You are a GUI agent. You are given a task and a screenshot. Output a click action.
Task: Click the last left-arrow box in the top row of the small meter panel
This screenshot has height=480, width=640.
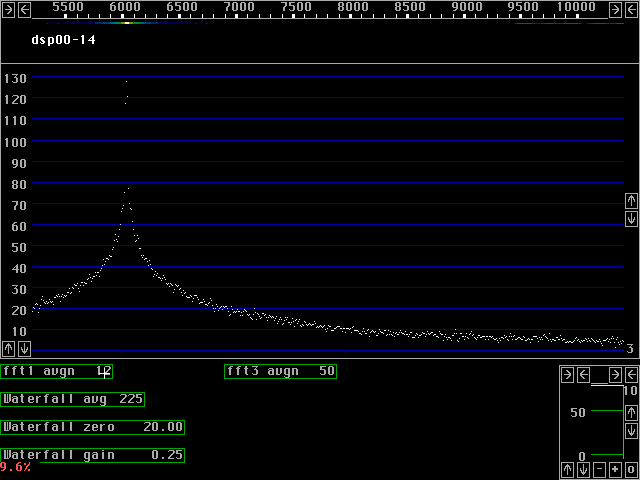tap(631, 374)
